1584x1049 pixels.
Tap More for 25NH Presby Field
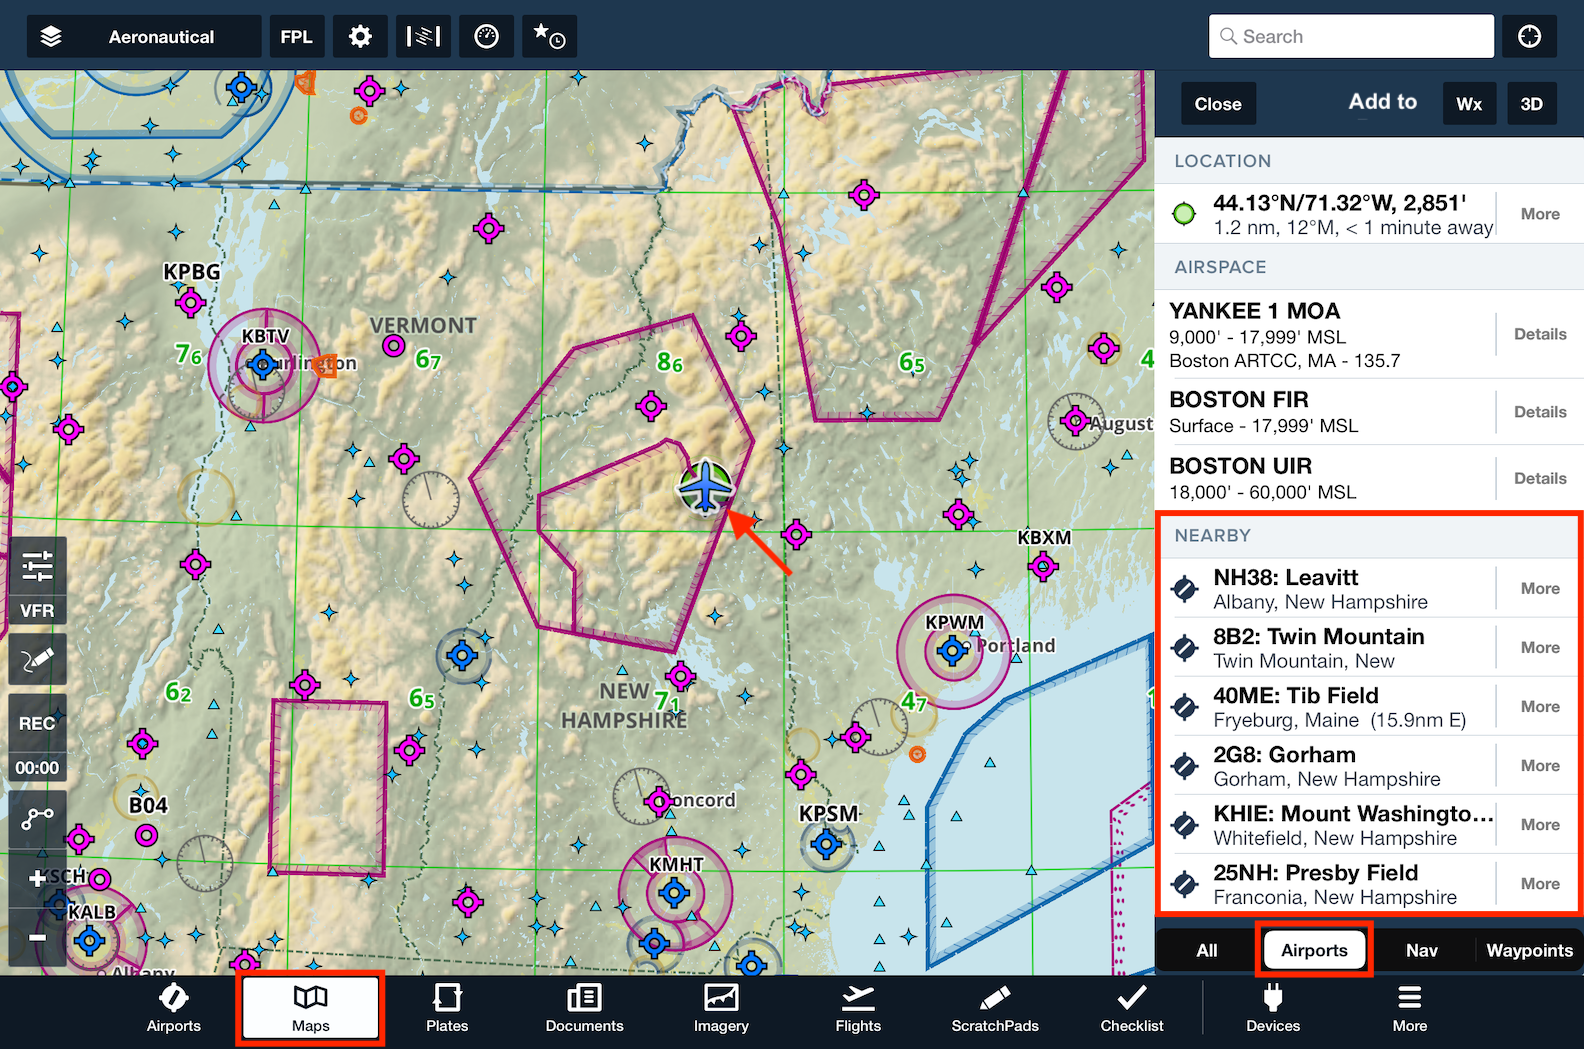point(1540,884)
